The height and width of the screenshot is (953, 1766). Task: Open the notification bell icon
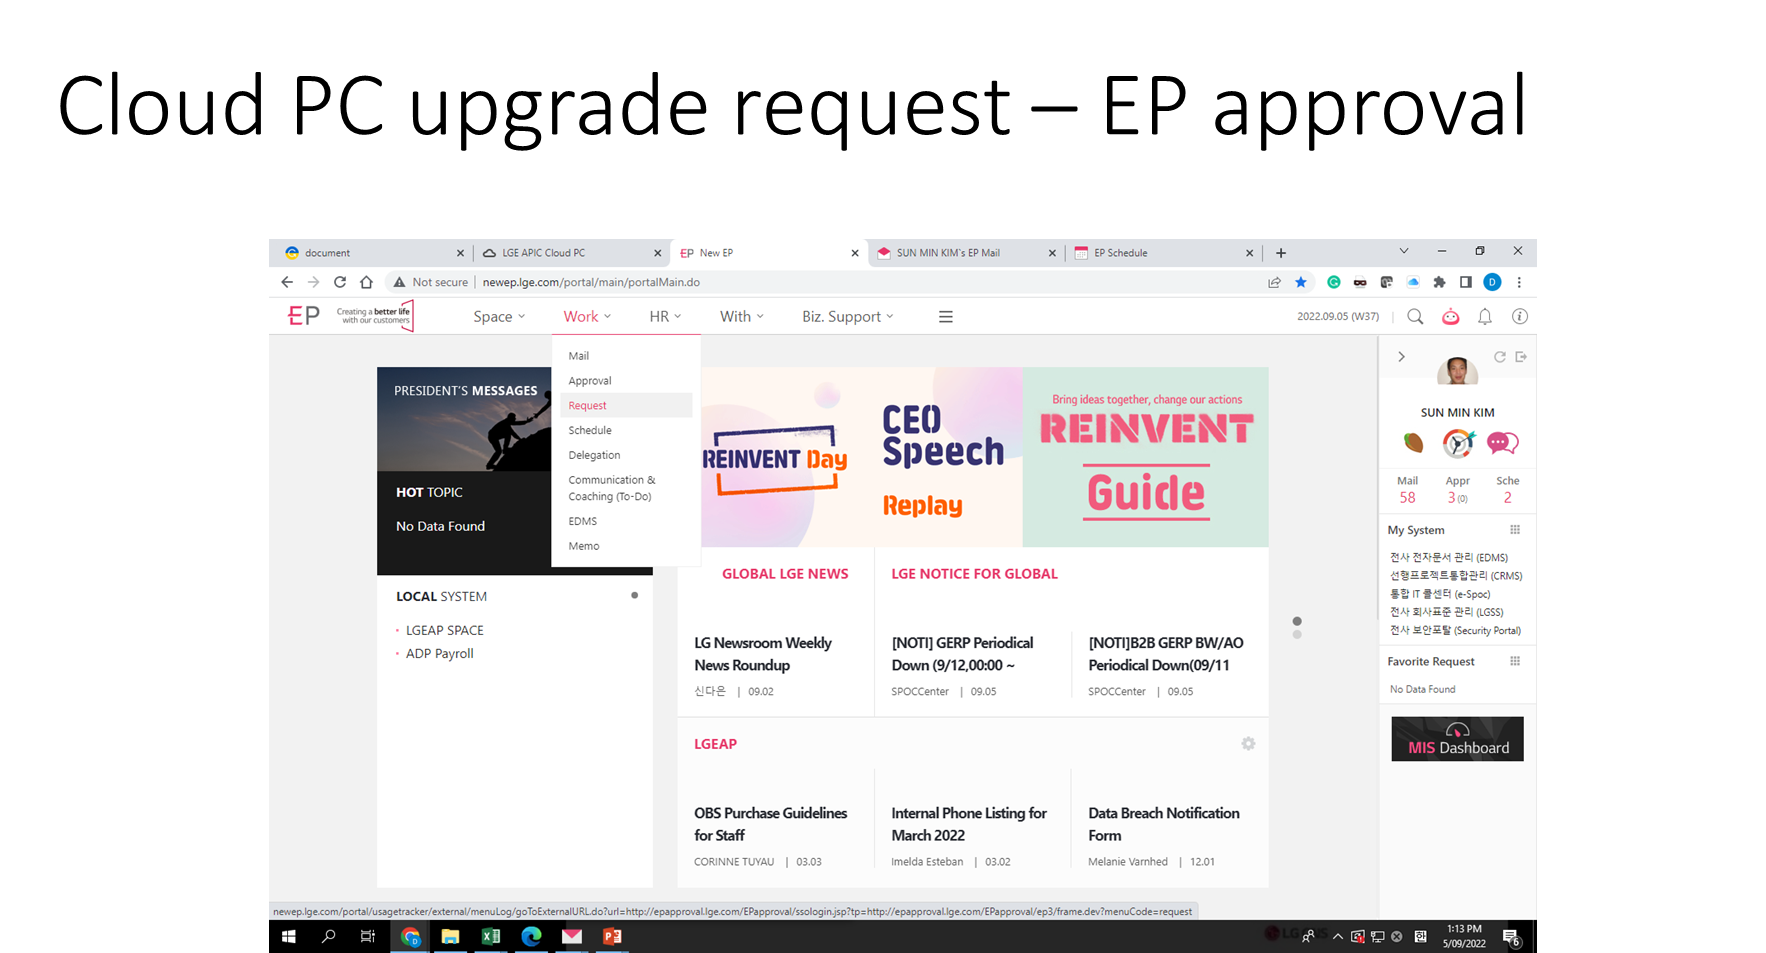[x=1485, y=317]
